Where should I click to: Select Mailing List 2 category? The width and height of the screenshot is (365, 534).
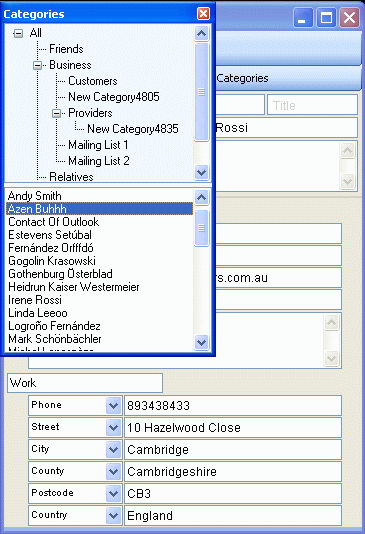click(x=99, y=161)
